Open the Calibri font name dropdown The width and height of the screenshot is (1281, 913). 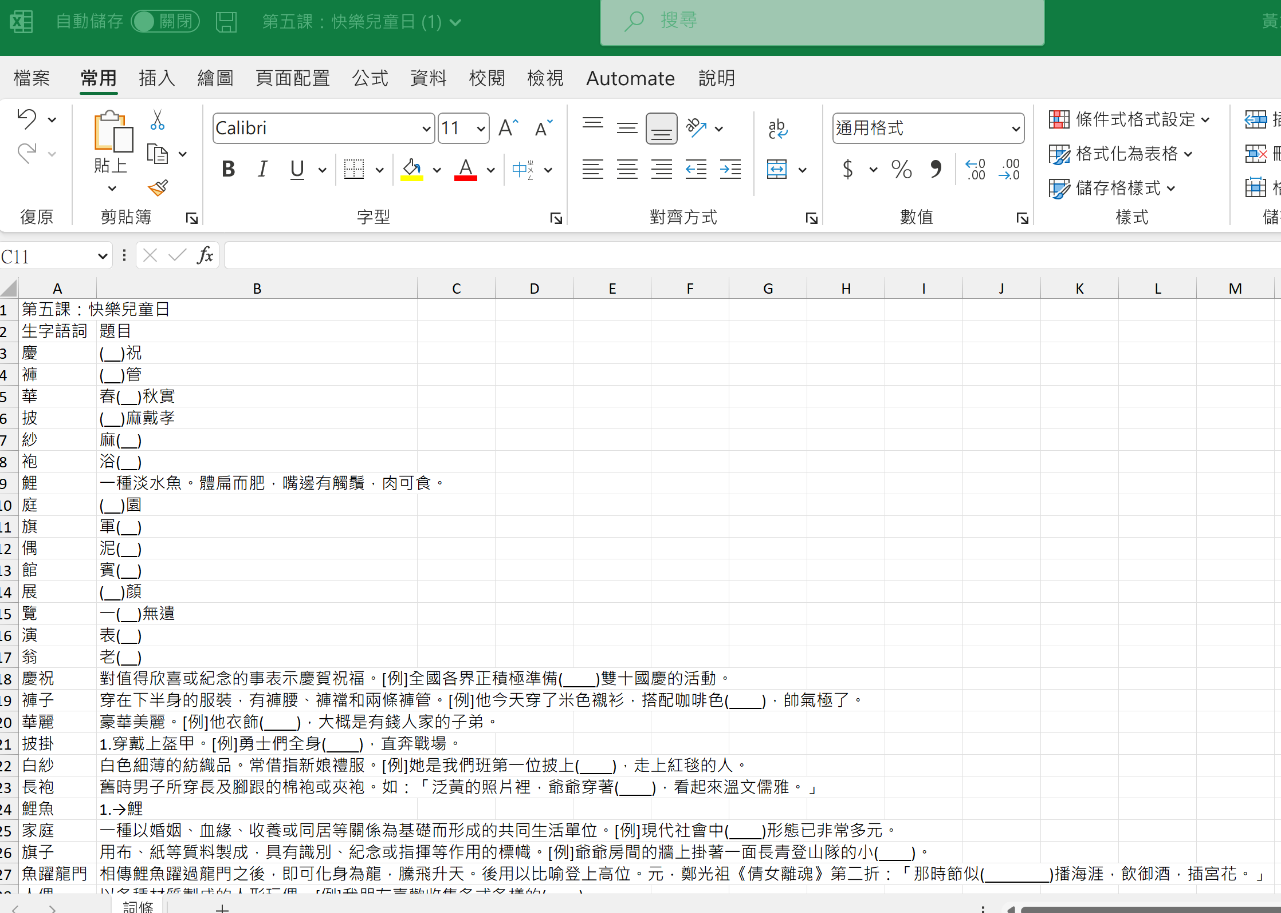(427, 129)
